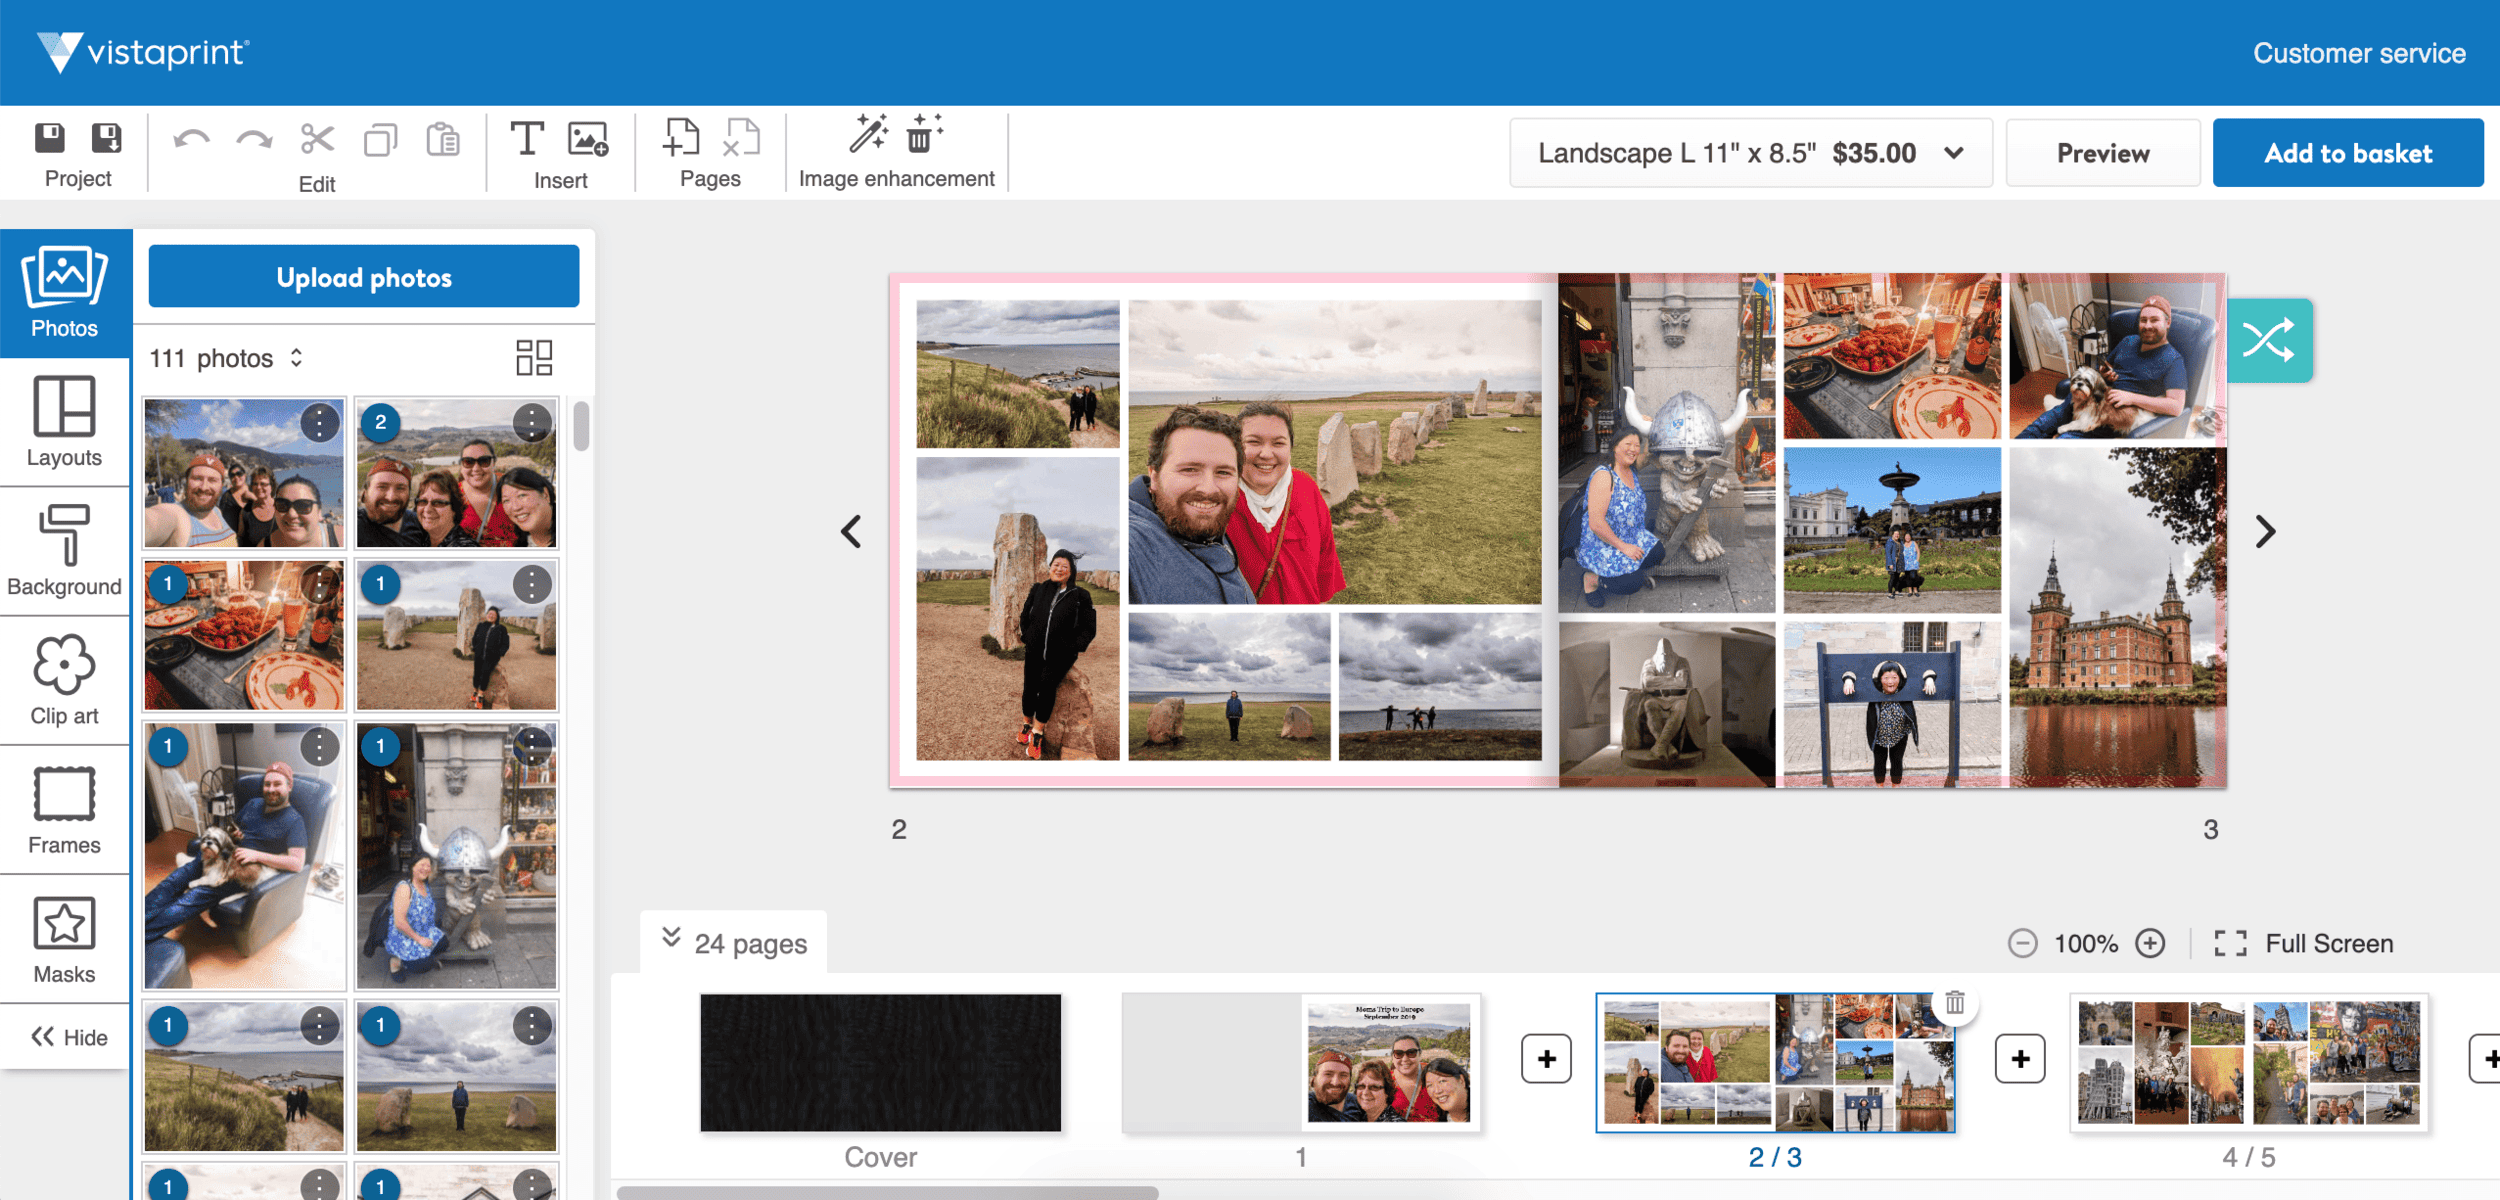Undo the last action

tap(191, 140)
